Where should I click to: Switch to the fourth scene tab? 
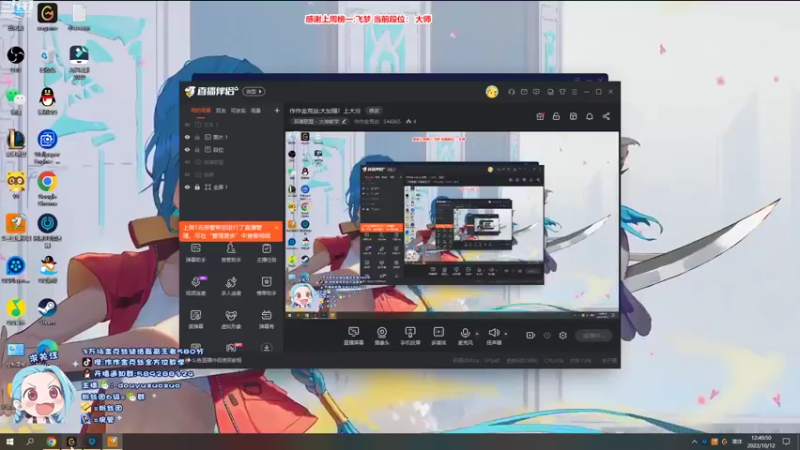(x=256, y=110)
